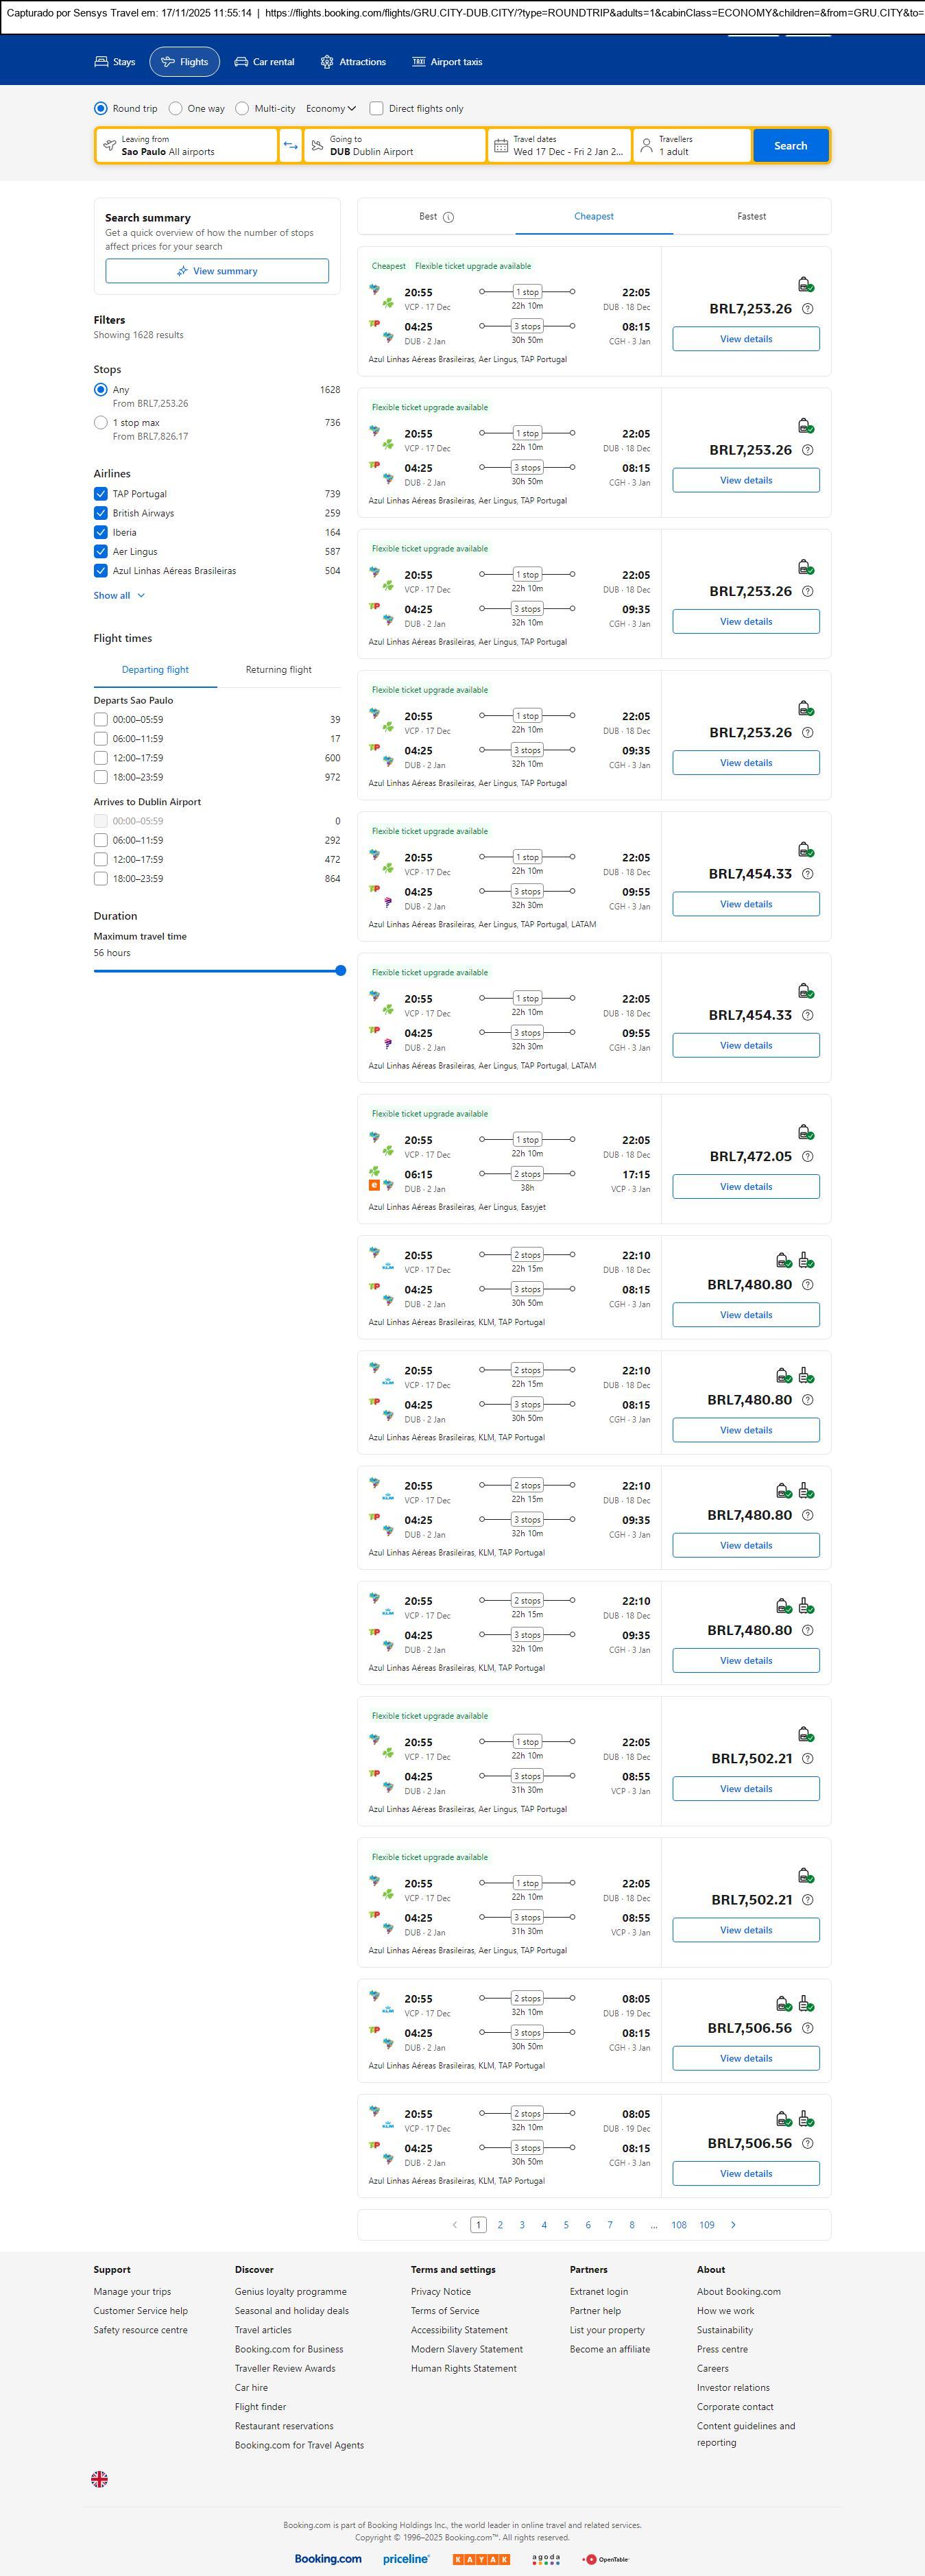Open Airport taxis from the top navigation
The width and height of the screenshot is (925, 2576).
447,62
